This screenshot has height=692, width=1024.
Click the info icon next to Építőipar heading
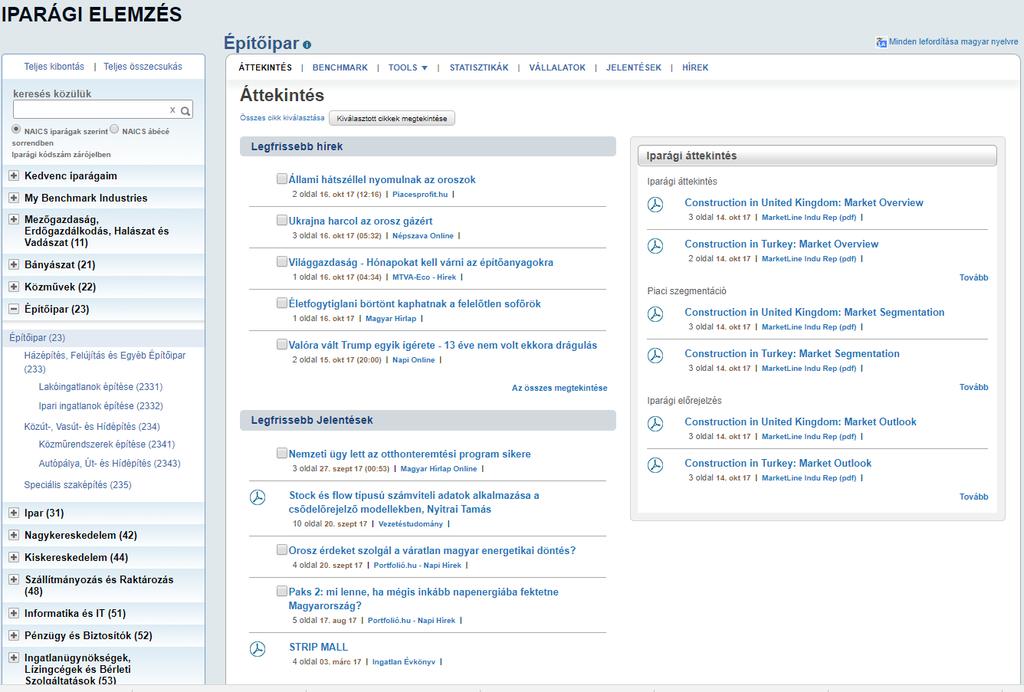coord(307,45)
